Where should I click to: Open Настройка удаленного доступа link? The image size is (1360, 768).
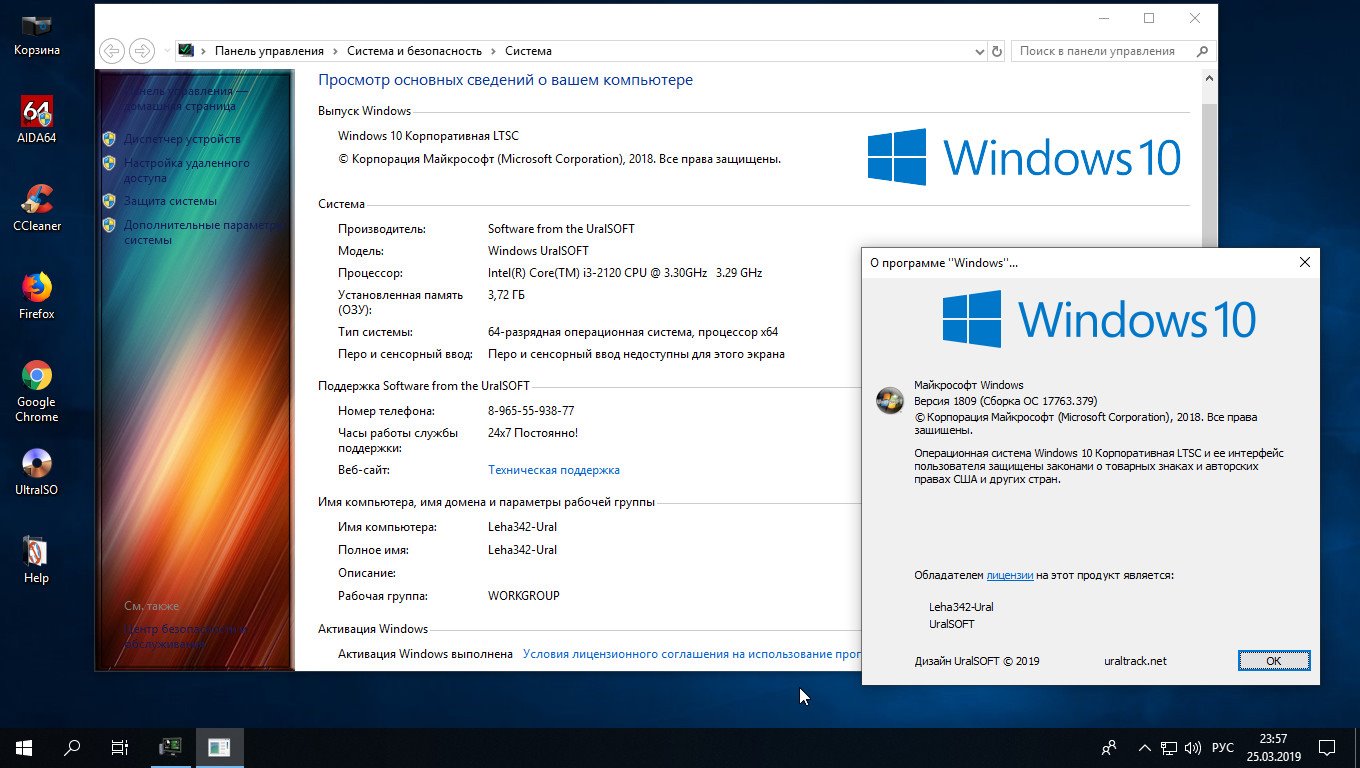[x=187, y=170]
